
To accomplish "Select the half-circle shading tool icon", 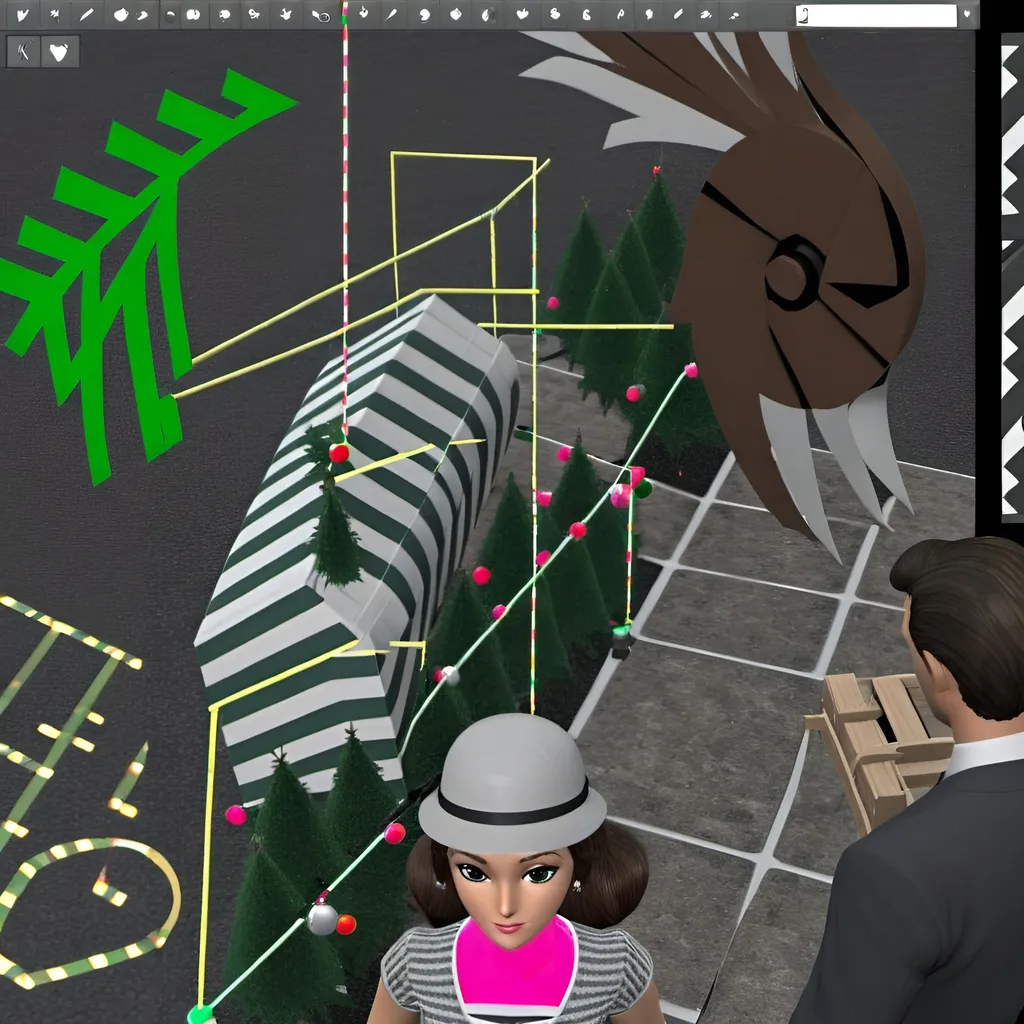I will pyautogui.click(x=170, y=15).
